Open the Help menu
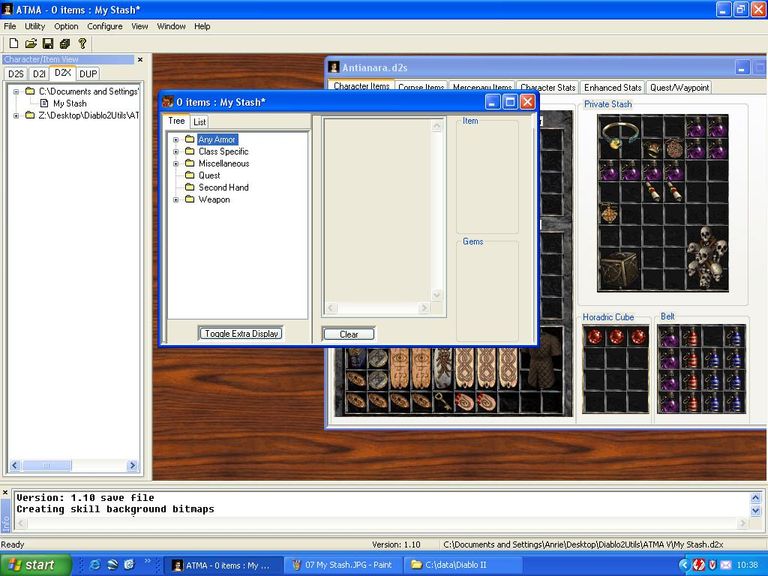The image size is (768, 576). pos(202,26)
